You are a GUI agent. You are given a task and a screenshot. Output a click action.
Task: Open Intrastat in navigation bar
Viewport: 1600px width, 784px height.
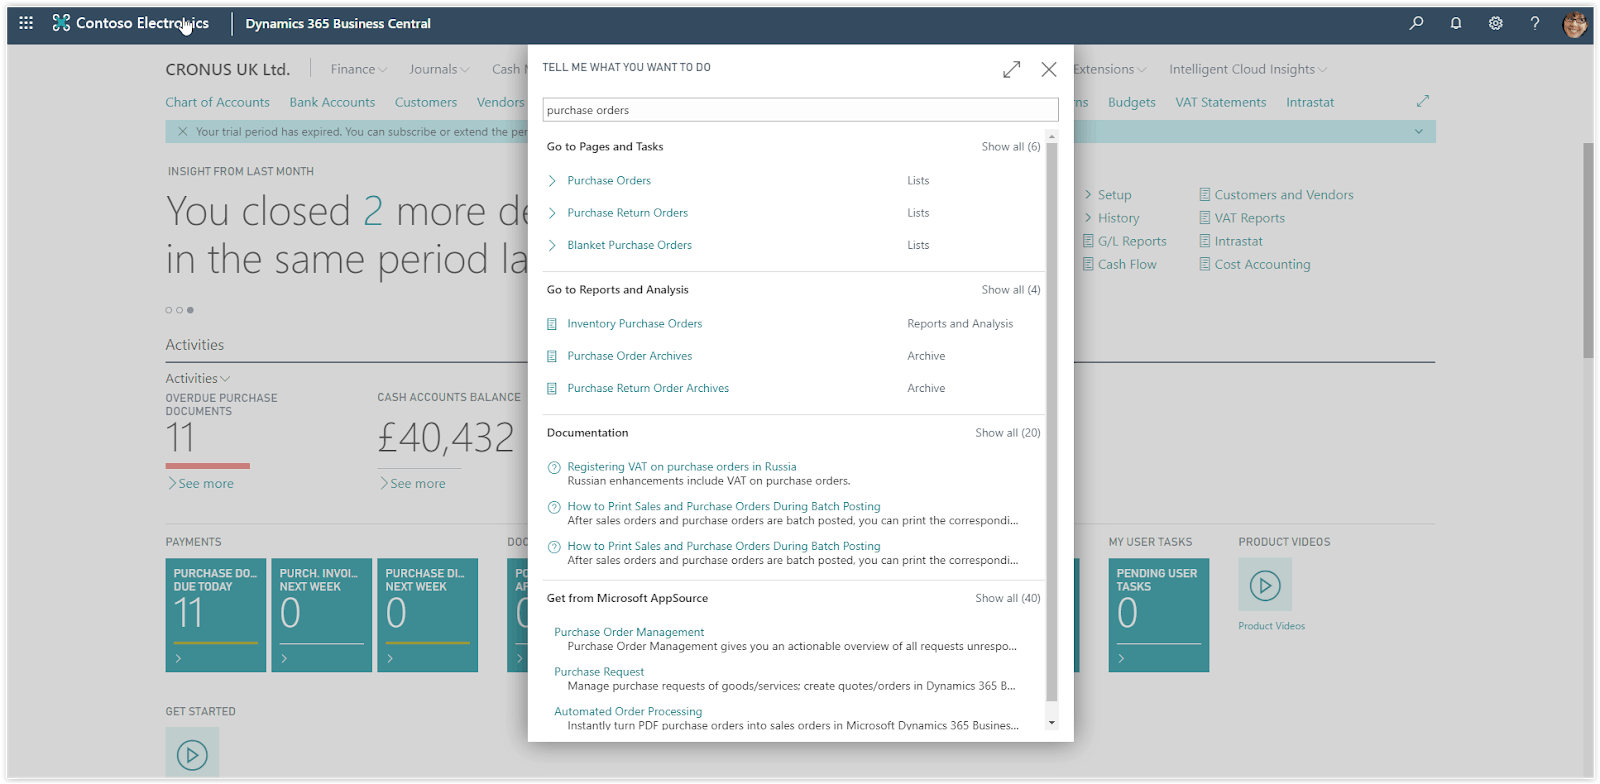1310,102
